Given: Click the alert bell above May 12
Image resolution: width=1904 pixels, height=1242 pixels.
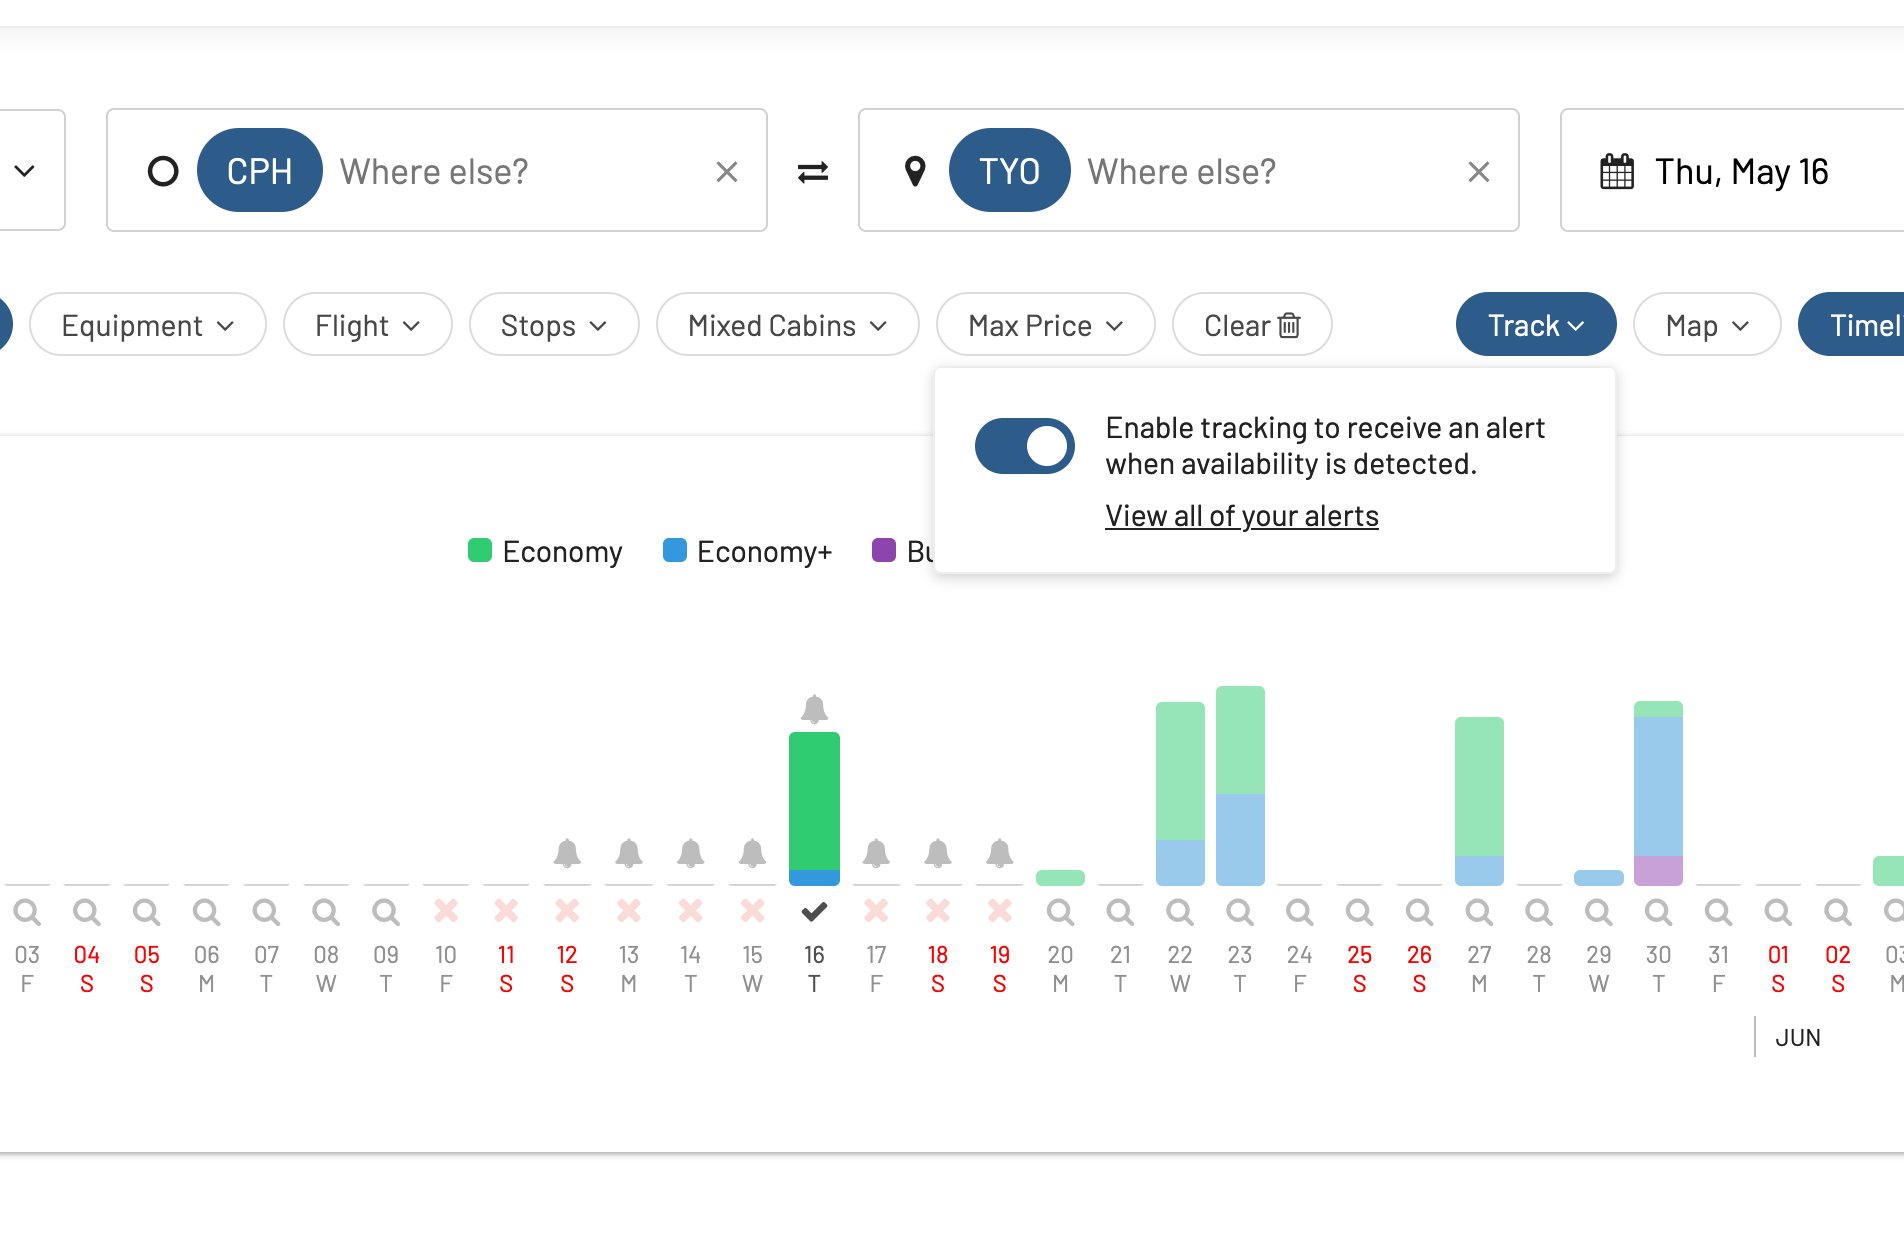Looking at the screenshot, I should pyautogui.click(x=567, y=853).
